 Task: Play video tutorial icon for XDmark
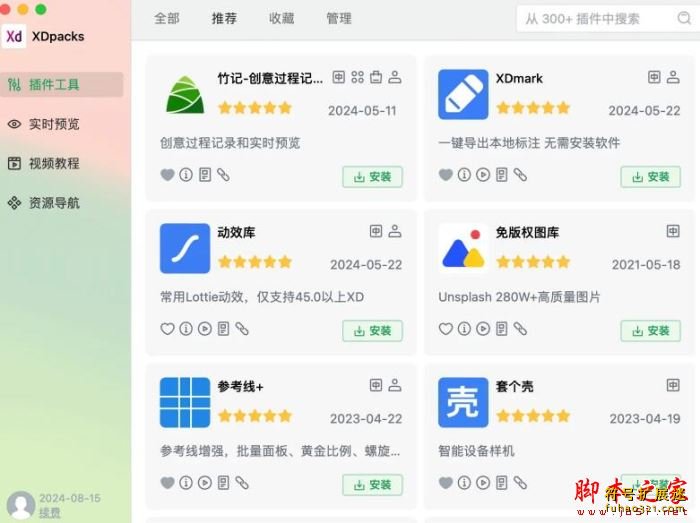click(x=483, y=174)
